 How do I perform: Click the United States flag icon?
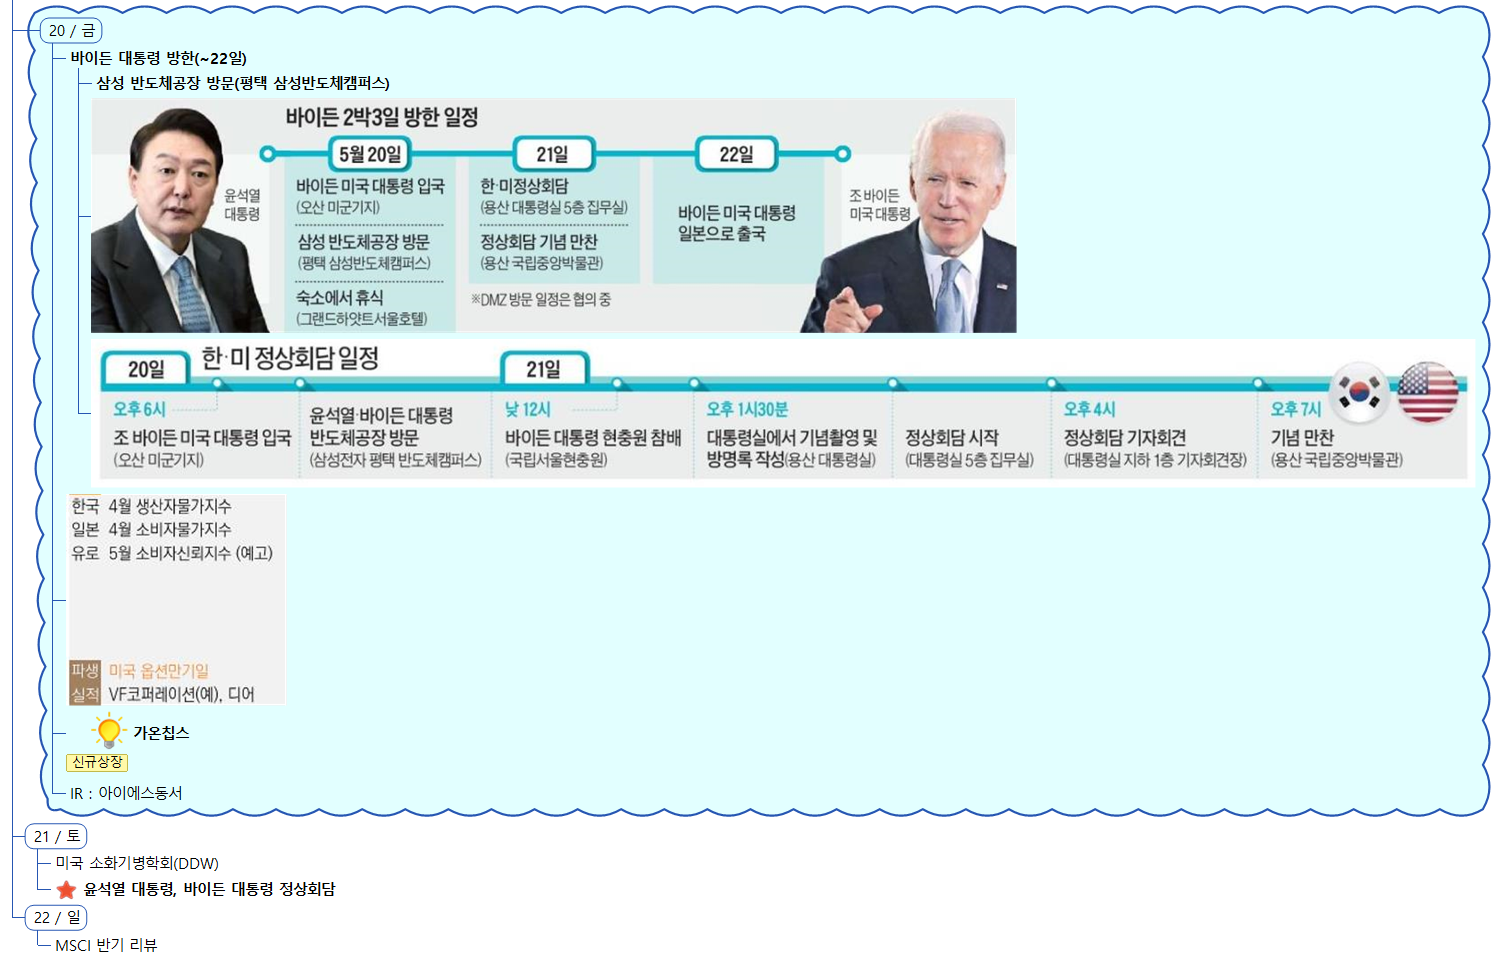click(x=1428, y=392)
